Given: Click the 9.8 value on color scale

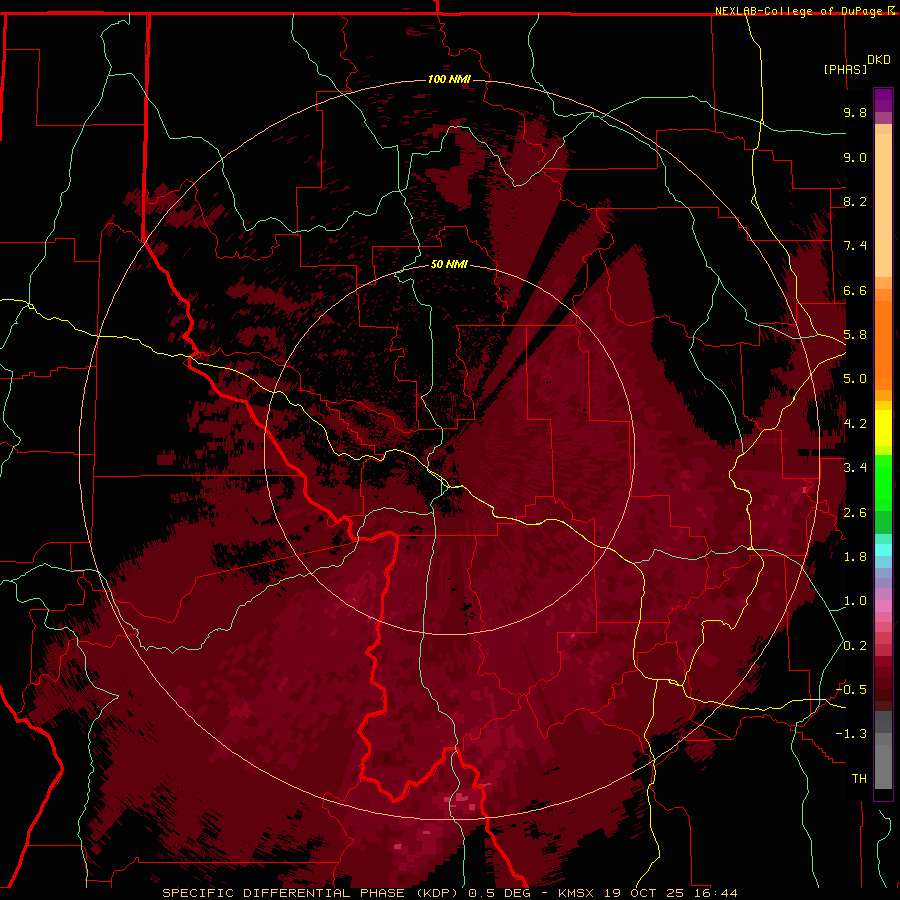Looking at the screenshot, I should 855,112.
